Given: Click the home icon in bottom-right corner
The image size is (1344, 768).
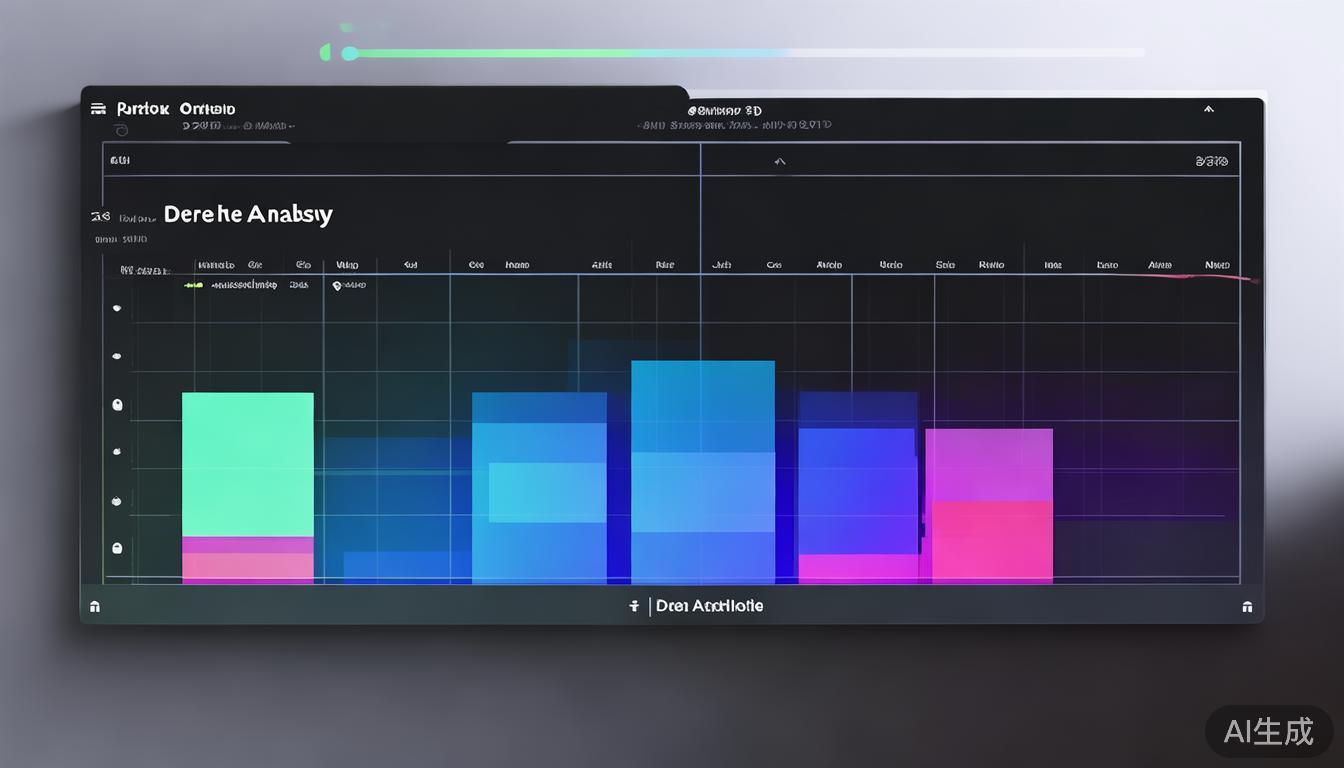Looking at the screenshot, I should [1247, 606].
